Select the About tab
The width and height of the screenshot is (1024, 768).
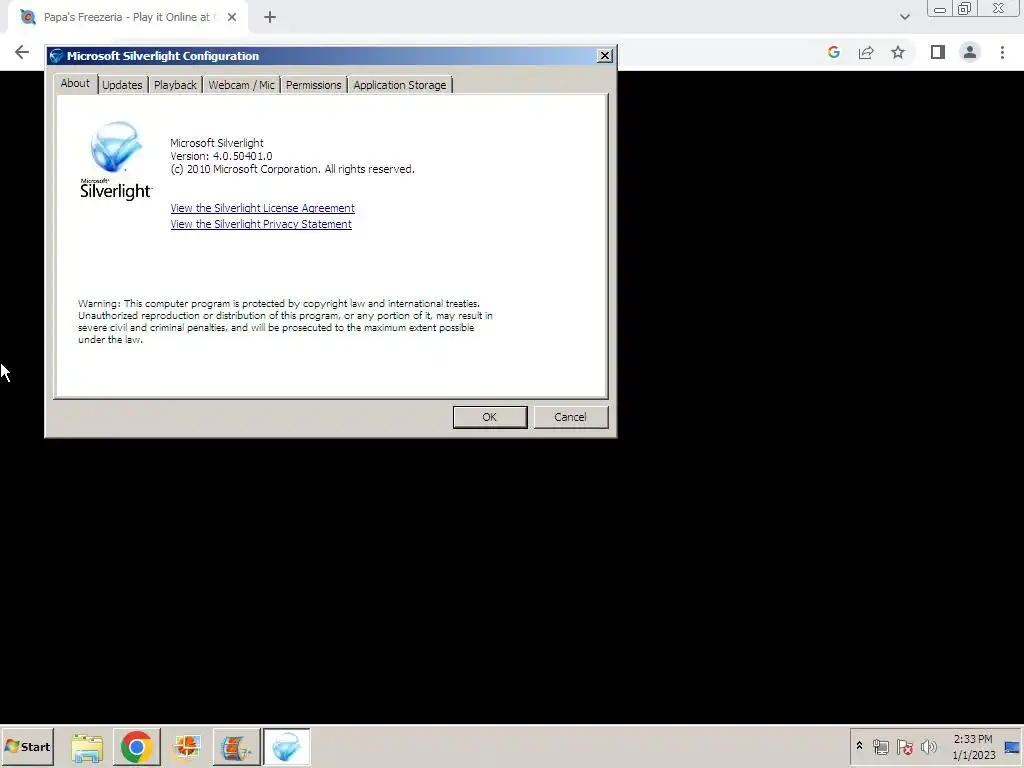pyautogui.click(x=75, y=84)
